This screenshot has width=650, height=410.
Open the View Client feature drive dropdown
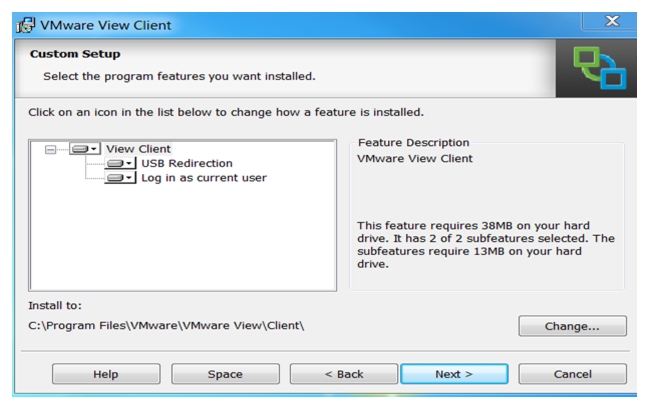85,149
